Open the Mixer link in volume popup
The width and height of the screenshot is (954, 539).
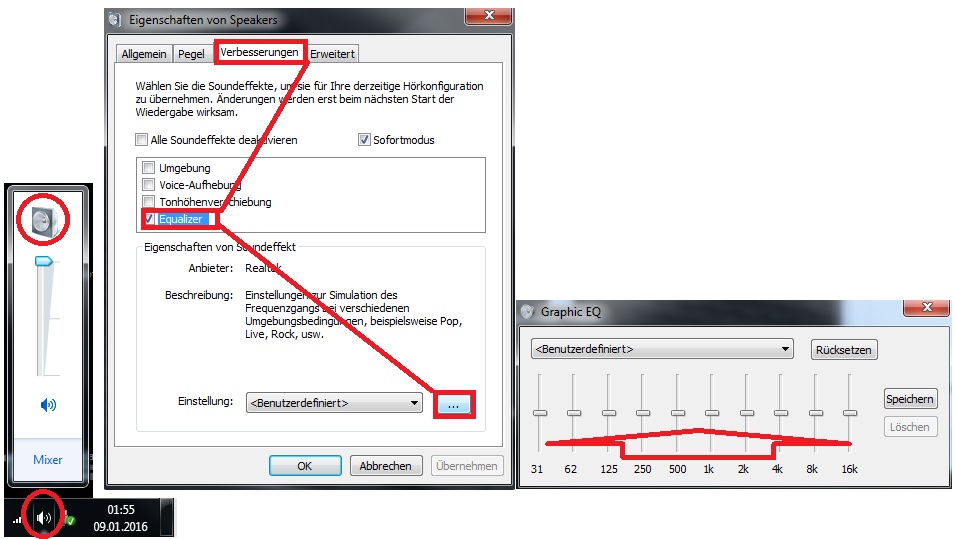pos(47,460)
